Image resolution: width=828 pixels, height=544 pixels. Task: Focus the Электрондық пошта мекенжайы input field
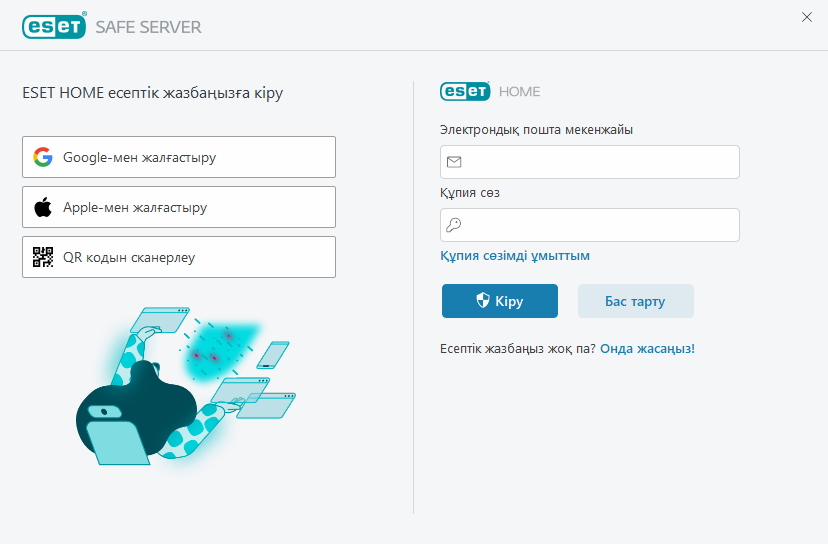pos(600,162)
